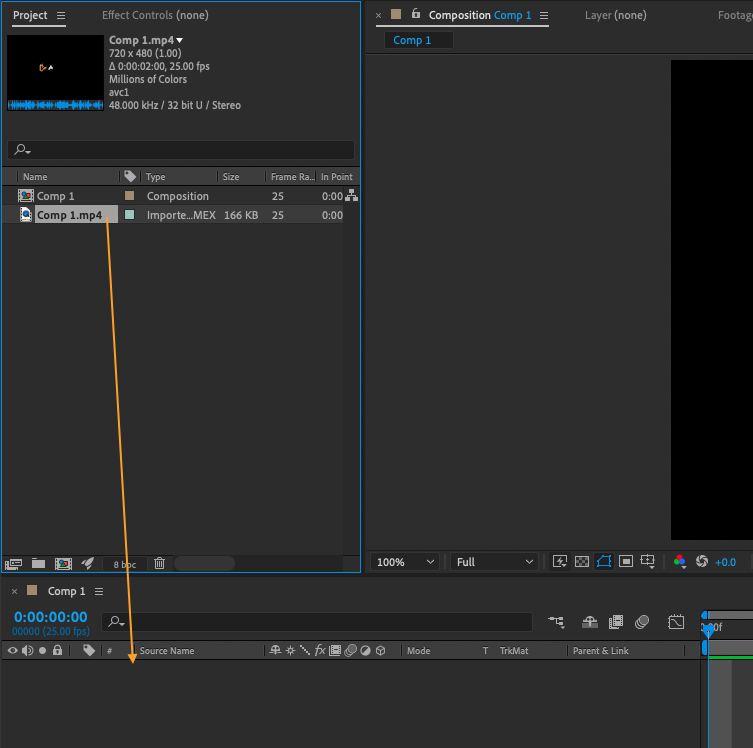Open the Full resolution dropdown
Image resolution: width=753 pixels, height=748 pixels.
click(x=494, y=562)
